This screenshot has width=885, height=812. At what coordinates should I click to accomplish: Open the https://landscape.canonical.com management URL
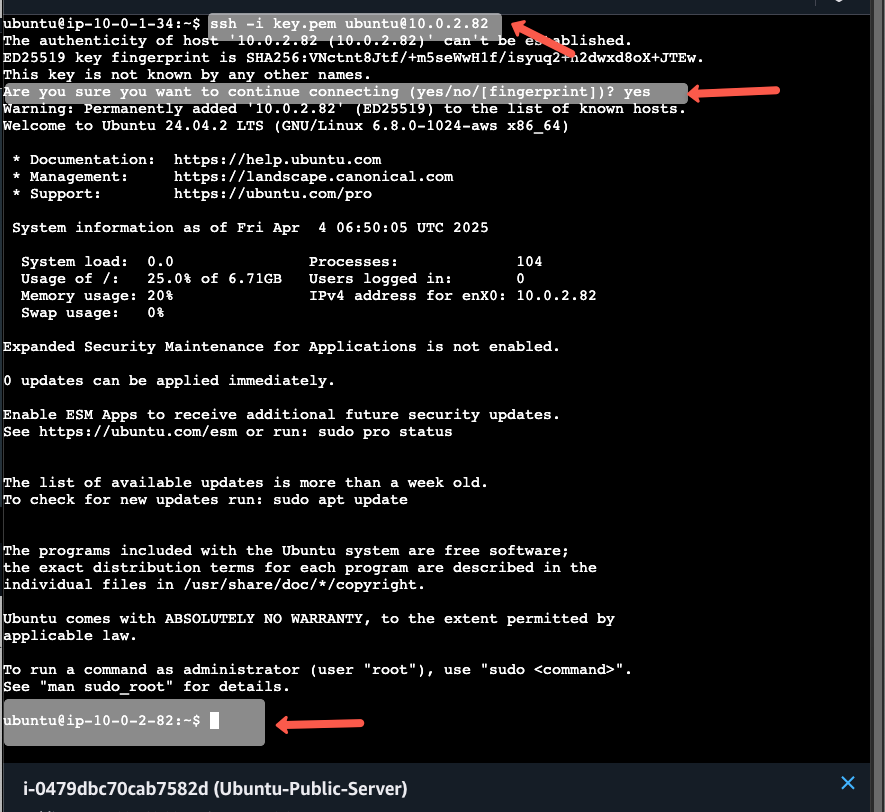click(x=313, y=177)
